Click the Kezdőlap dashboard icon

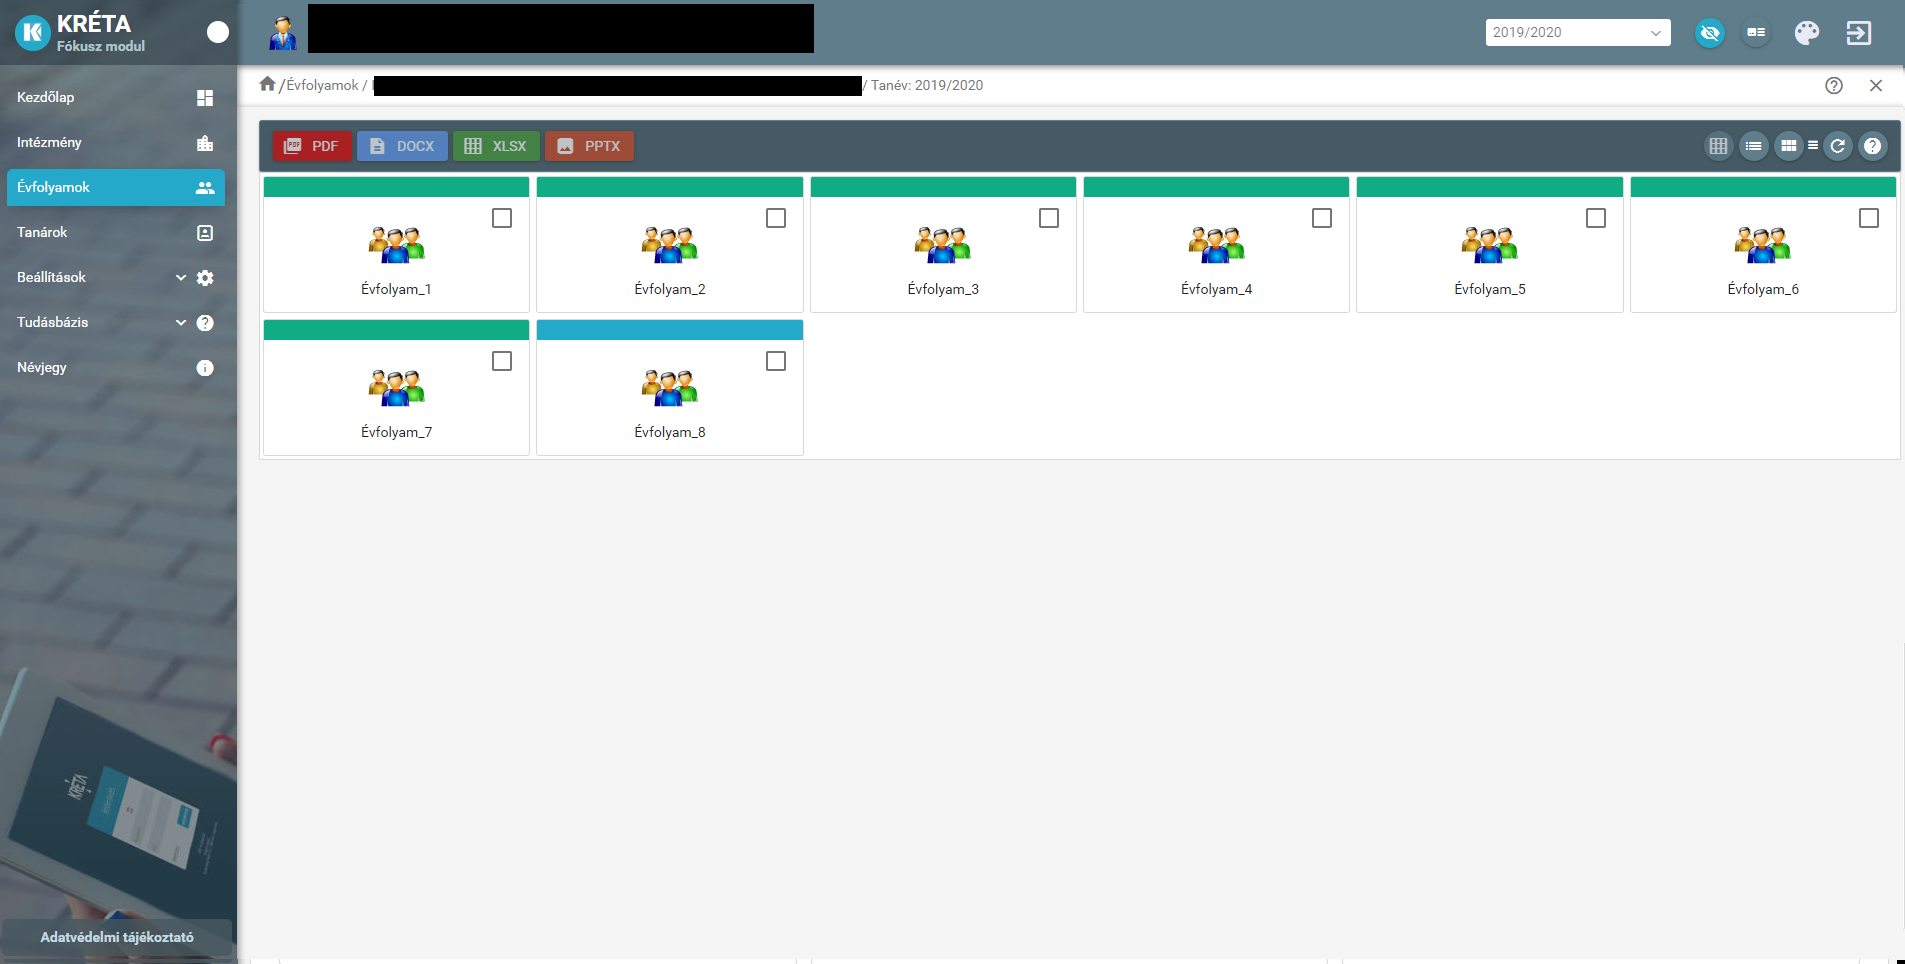click(x=205, y=98)
